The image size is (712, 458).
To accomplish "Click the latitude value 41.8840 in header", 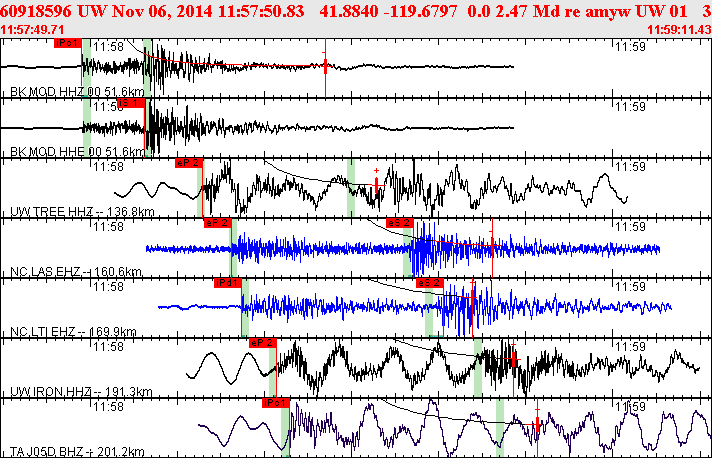I will 348,11.
